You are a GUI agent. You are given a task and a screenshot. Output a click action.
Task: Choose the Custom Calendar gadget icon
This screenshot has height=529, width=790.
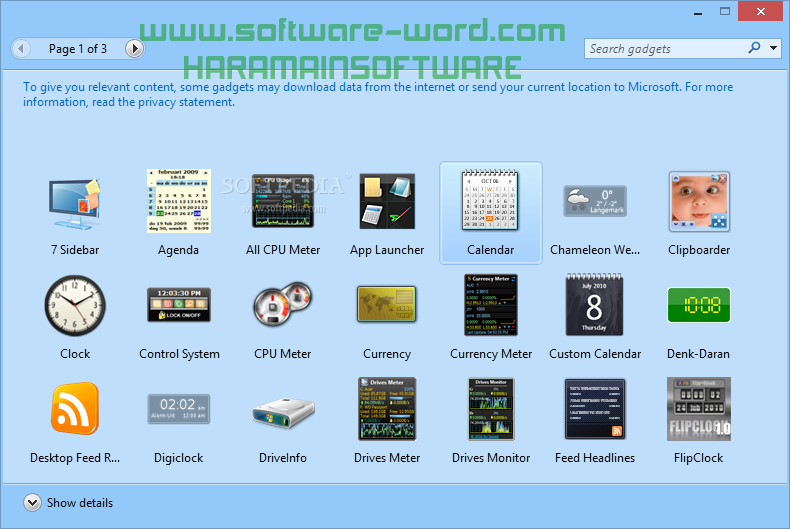[595, 305]
